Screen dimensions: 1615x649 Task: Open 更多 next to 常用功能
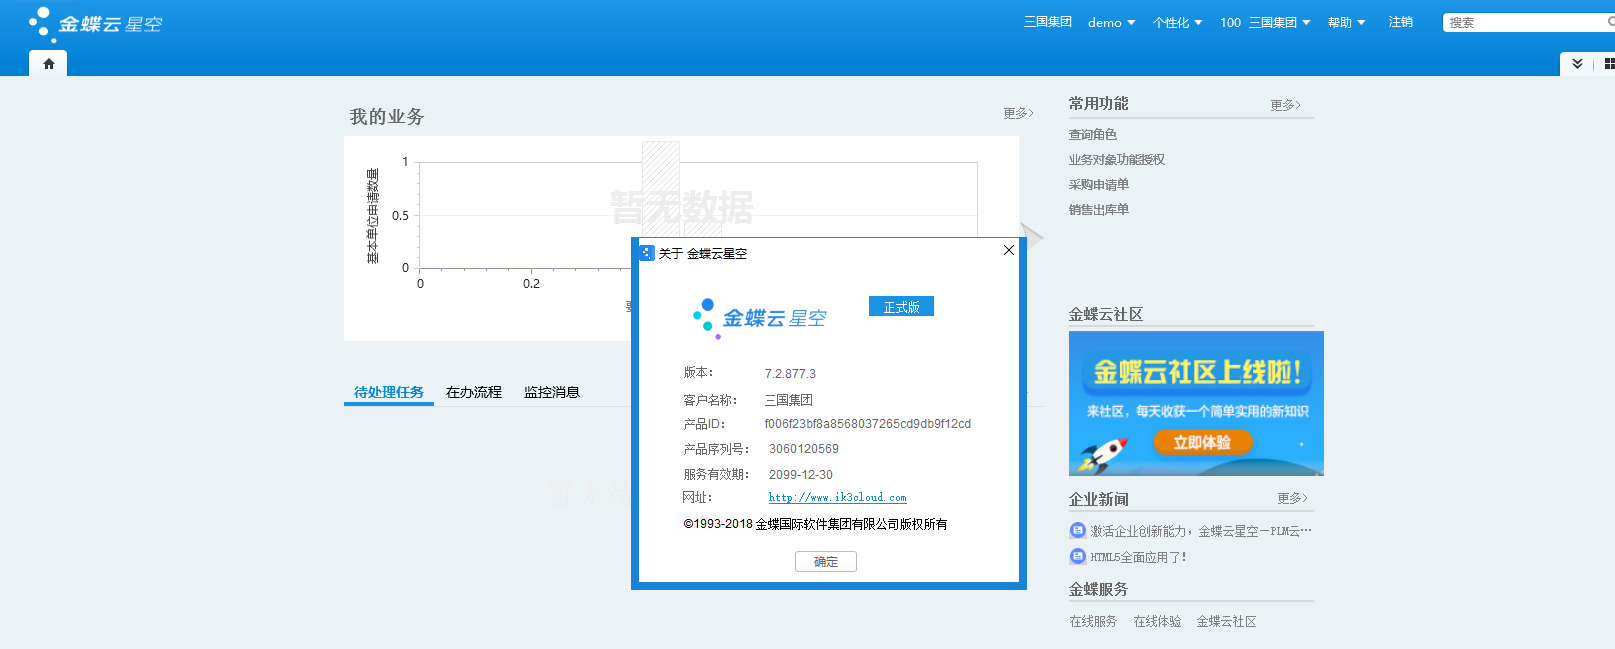1285,105
